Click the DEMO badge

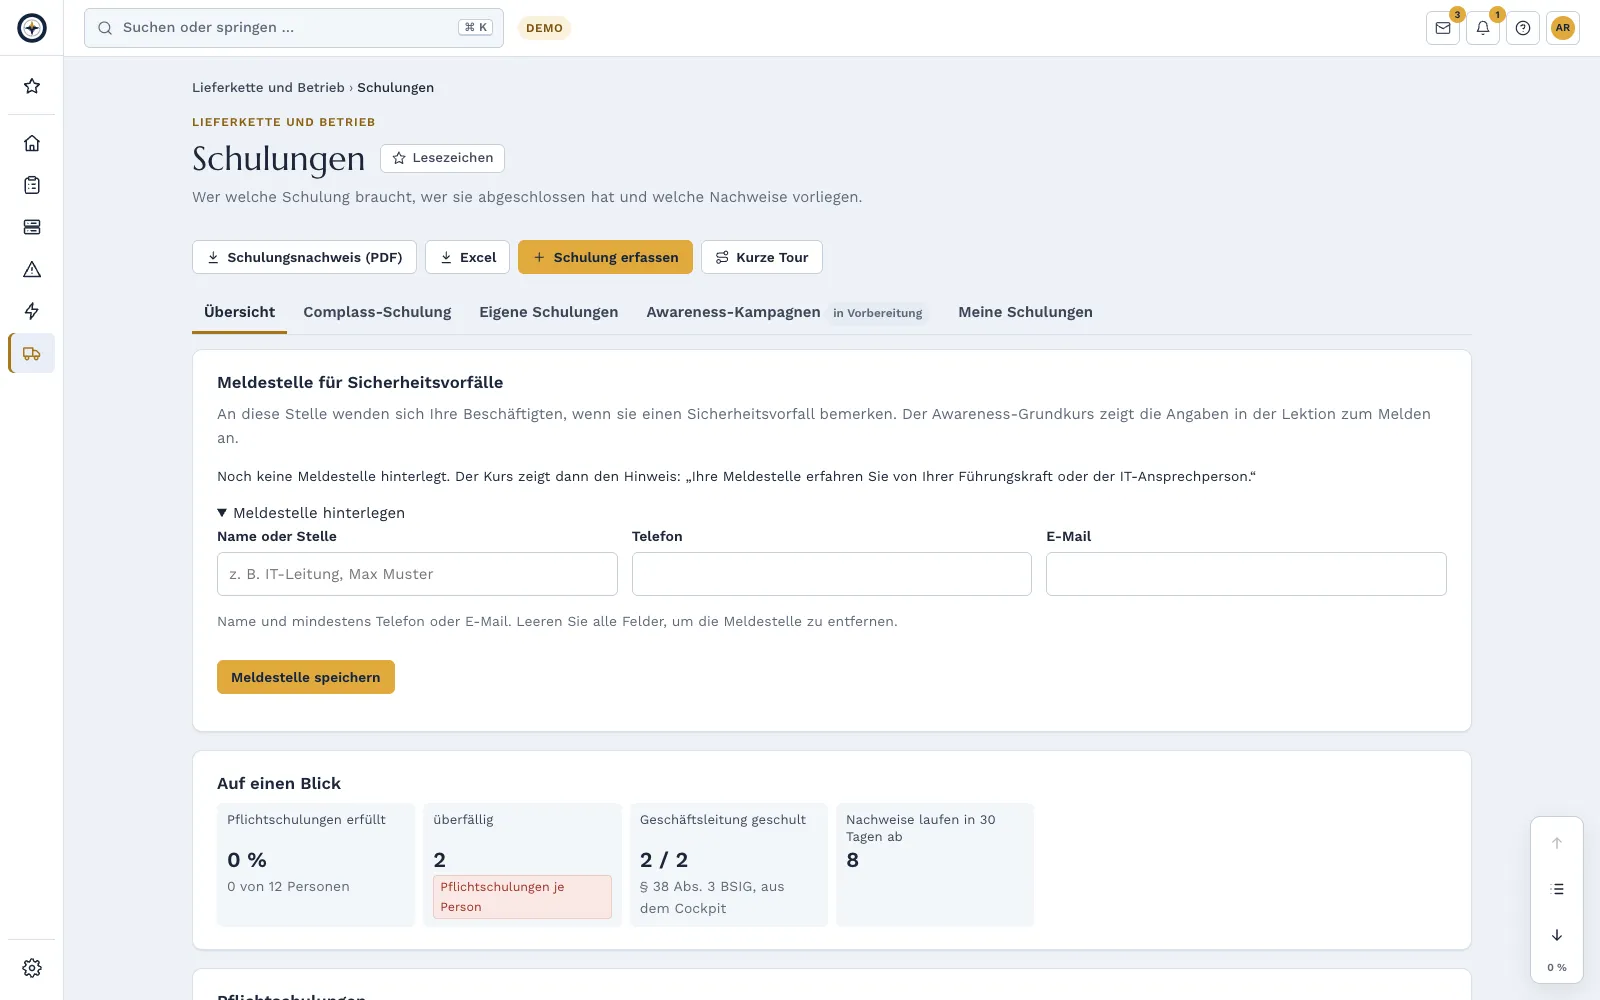click(x=544, y=28)
